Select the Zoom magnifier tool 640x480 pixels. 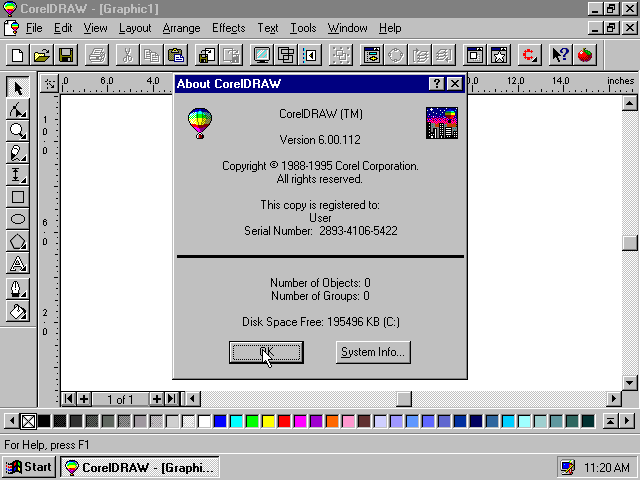coord(18,131)
